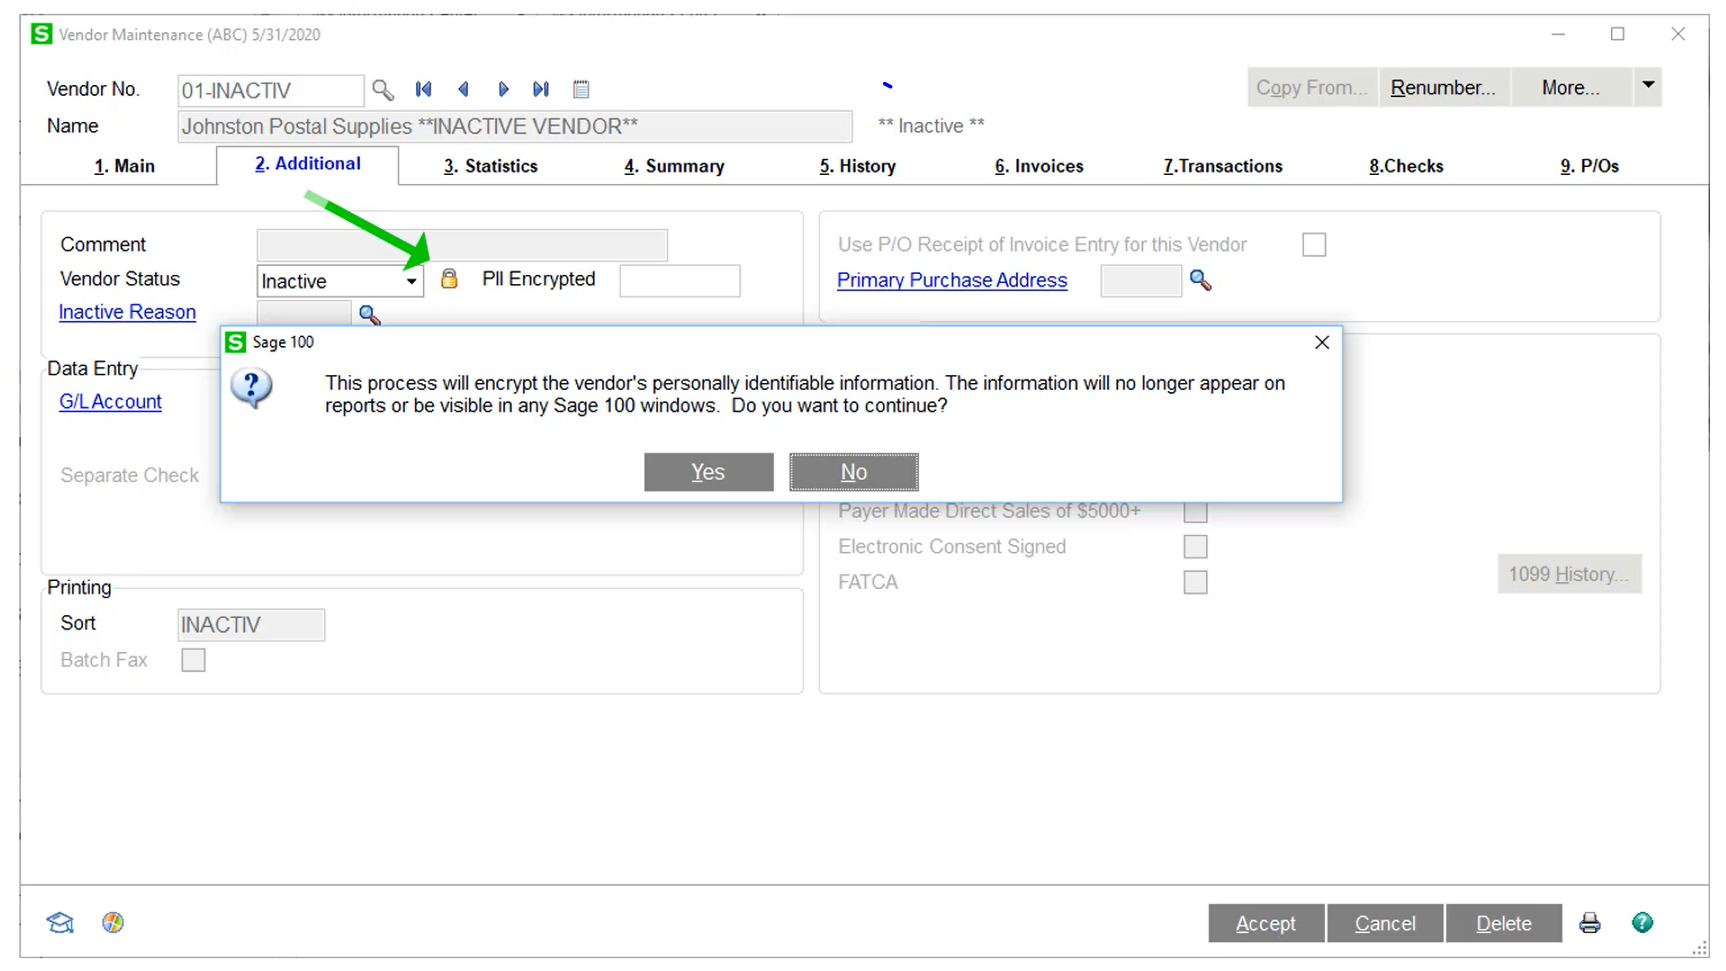
Task: Open the help question mark icon
Action: click(1643, 923)
